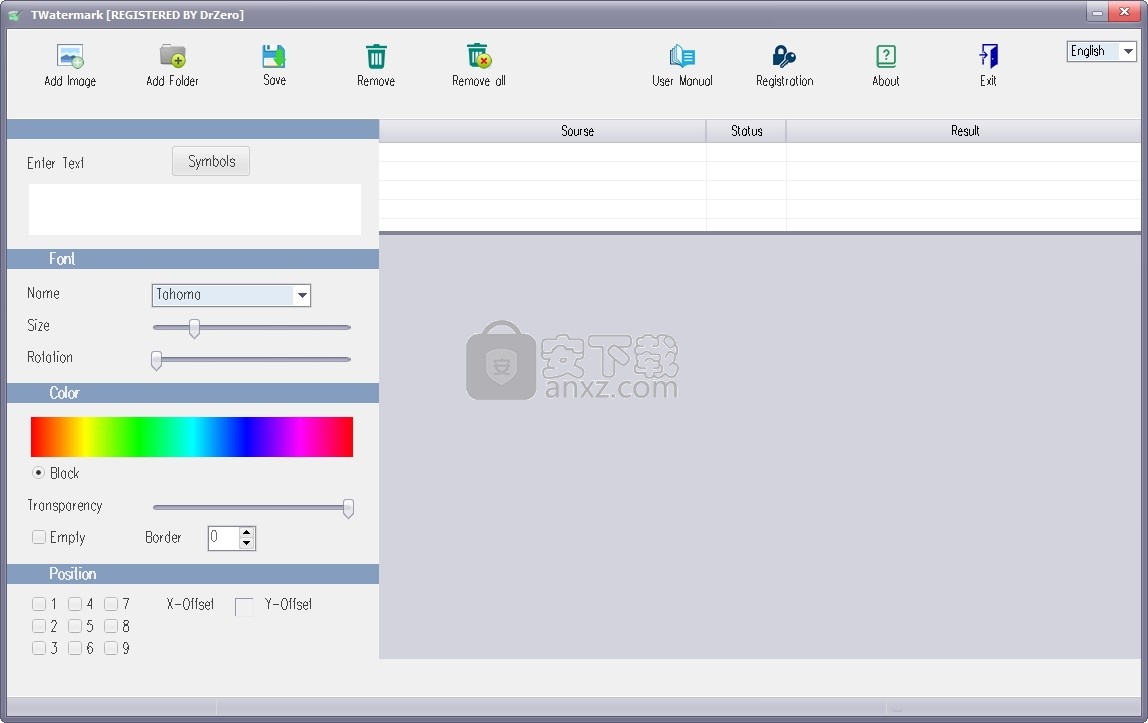Open the About help icon
The width and height of the screenshot is (1148, 723).
886,56
